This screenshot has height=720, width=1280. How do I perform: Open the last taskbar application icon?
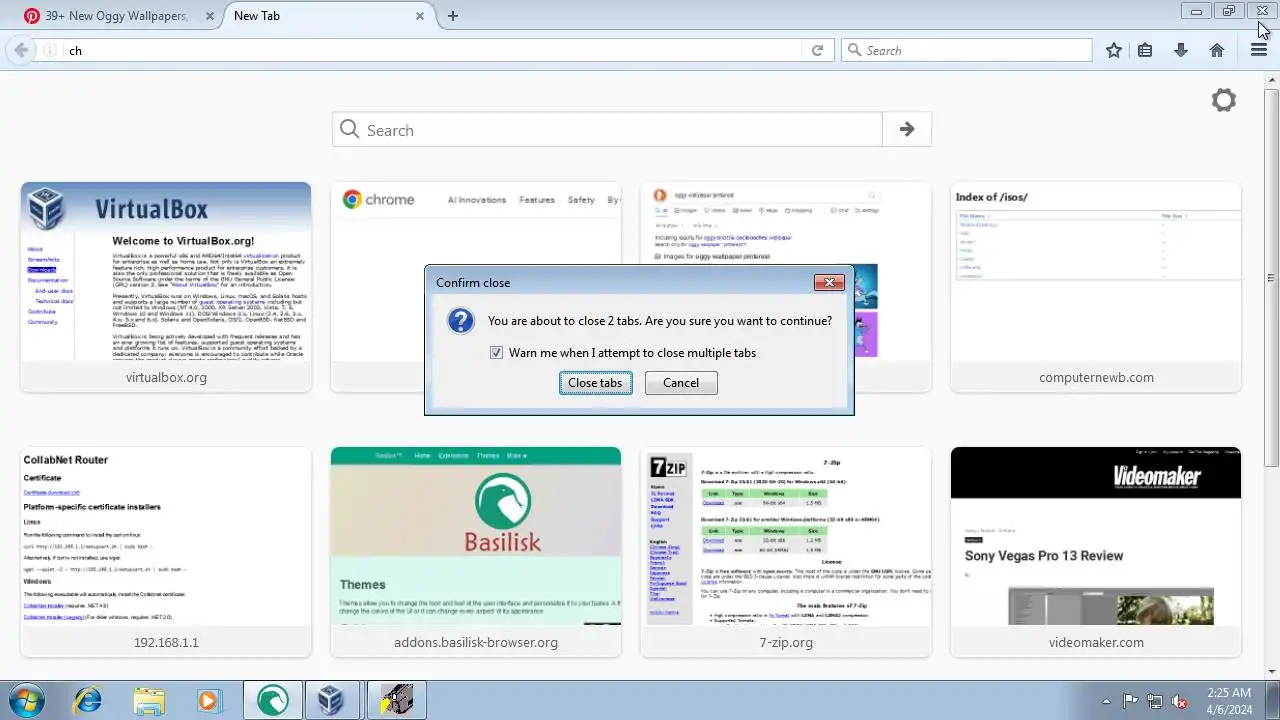click(x=397, y=700)
